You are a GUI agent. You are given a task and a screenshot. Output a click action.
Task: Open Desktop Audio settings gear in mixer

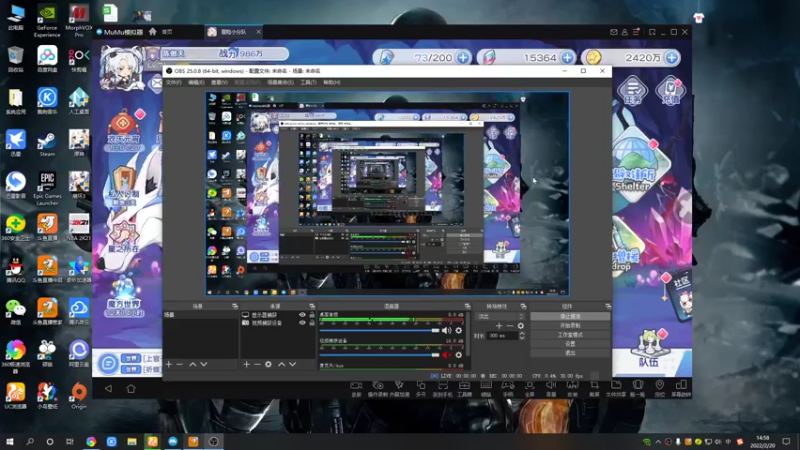(x=459, y=331)
